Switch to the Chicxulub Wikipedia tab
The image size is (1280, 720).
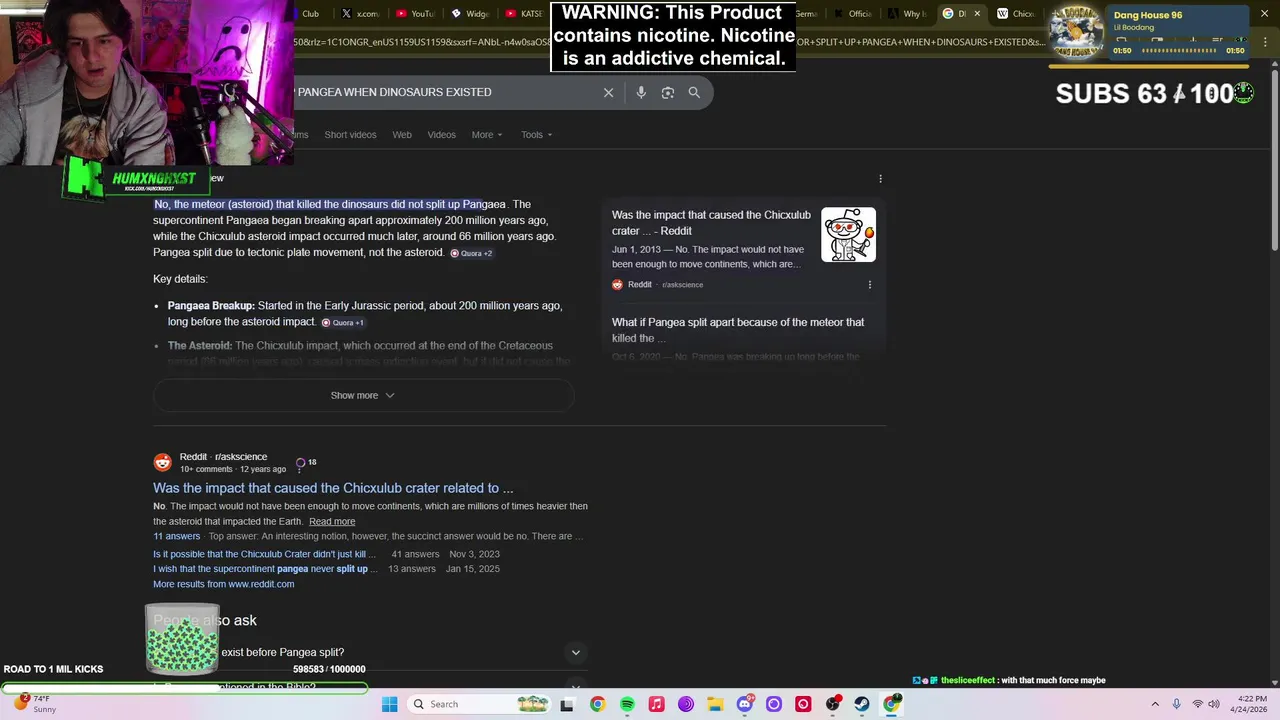[x=1017, y=14]
